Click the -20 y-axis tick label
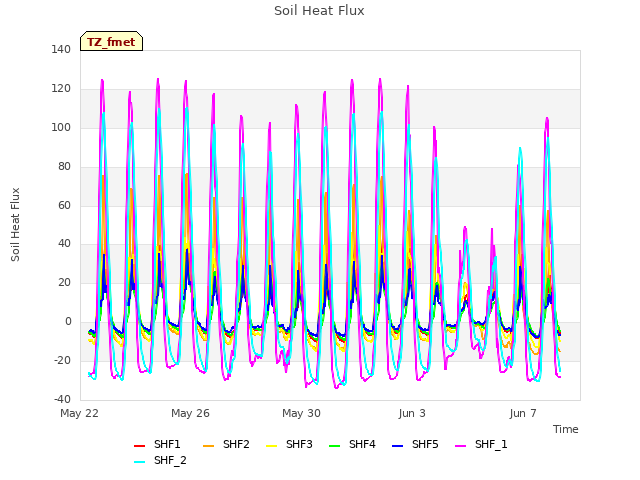The height and width of the screenshot is (480, 640). coord(62,360)
